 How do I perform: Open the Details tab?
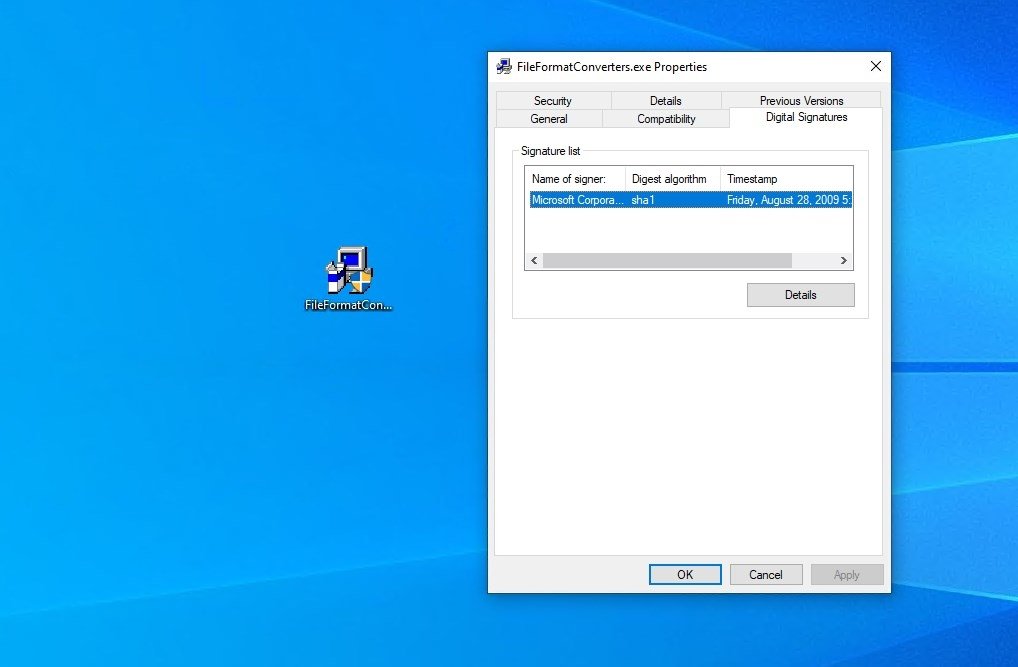(x=665, y=101)
